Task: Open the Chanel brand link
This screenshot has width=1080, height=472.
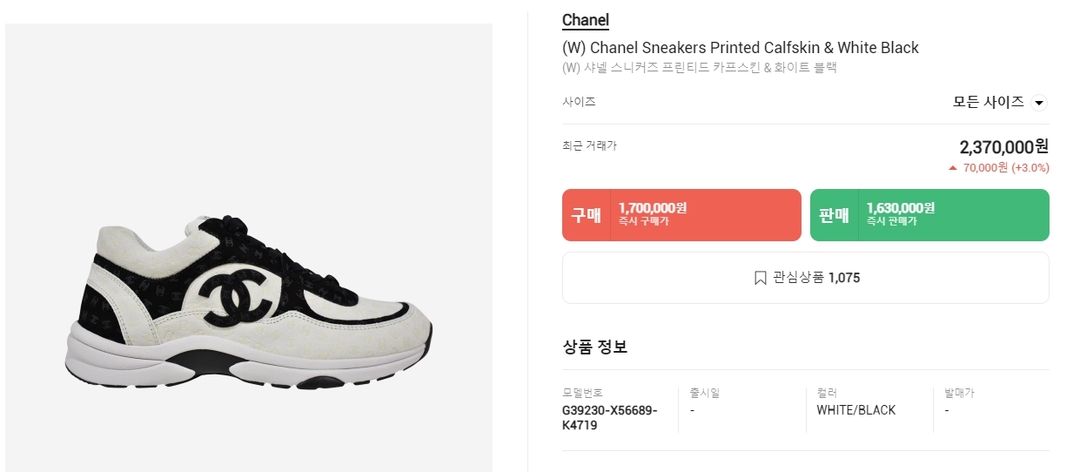Action: pyautogui.click(x=585, y=20)
